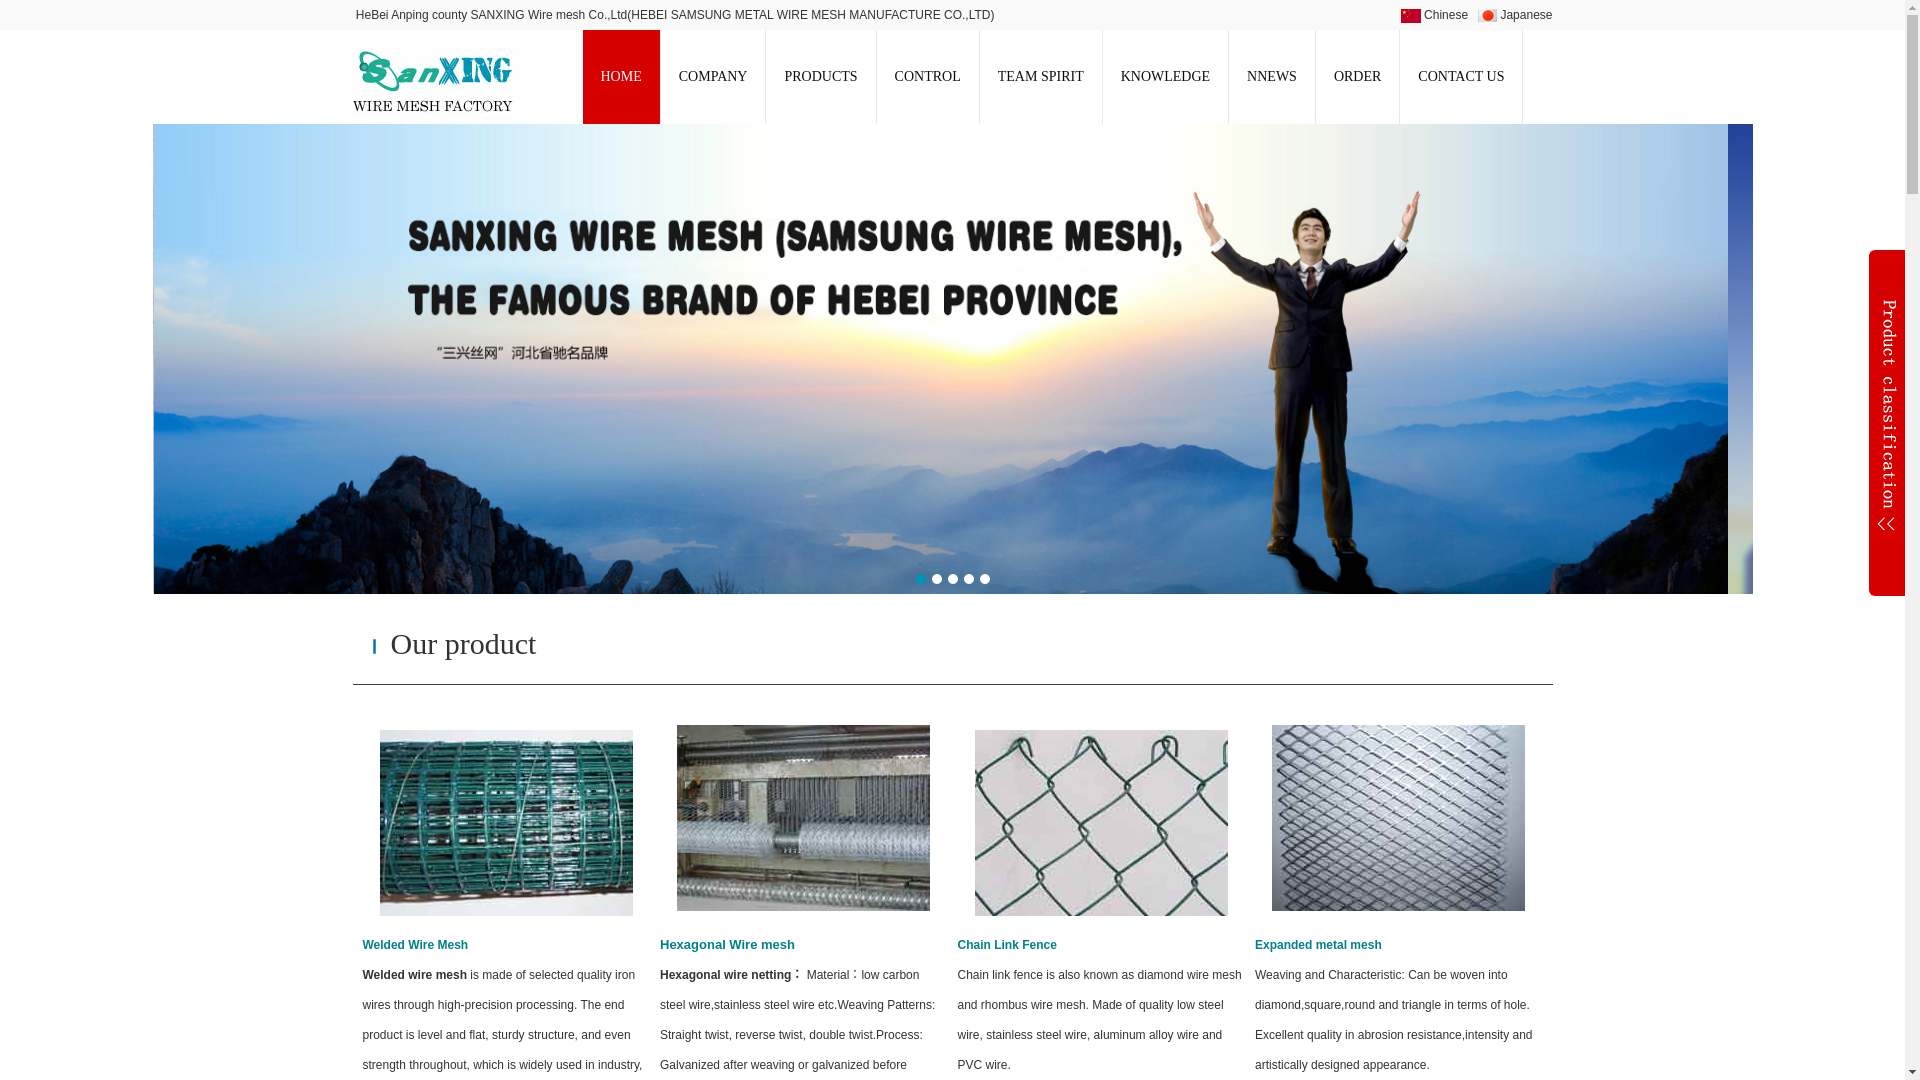
Task: Click the SanXing Wire Mesh Factory logo
Action: click(x=432, y=80)
